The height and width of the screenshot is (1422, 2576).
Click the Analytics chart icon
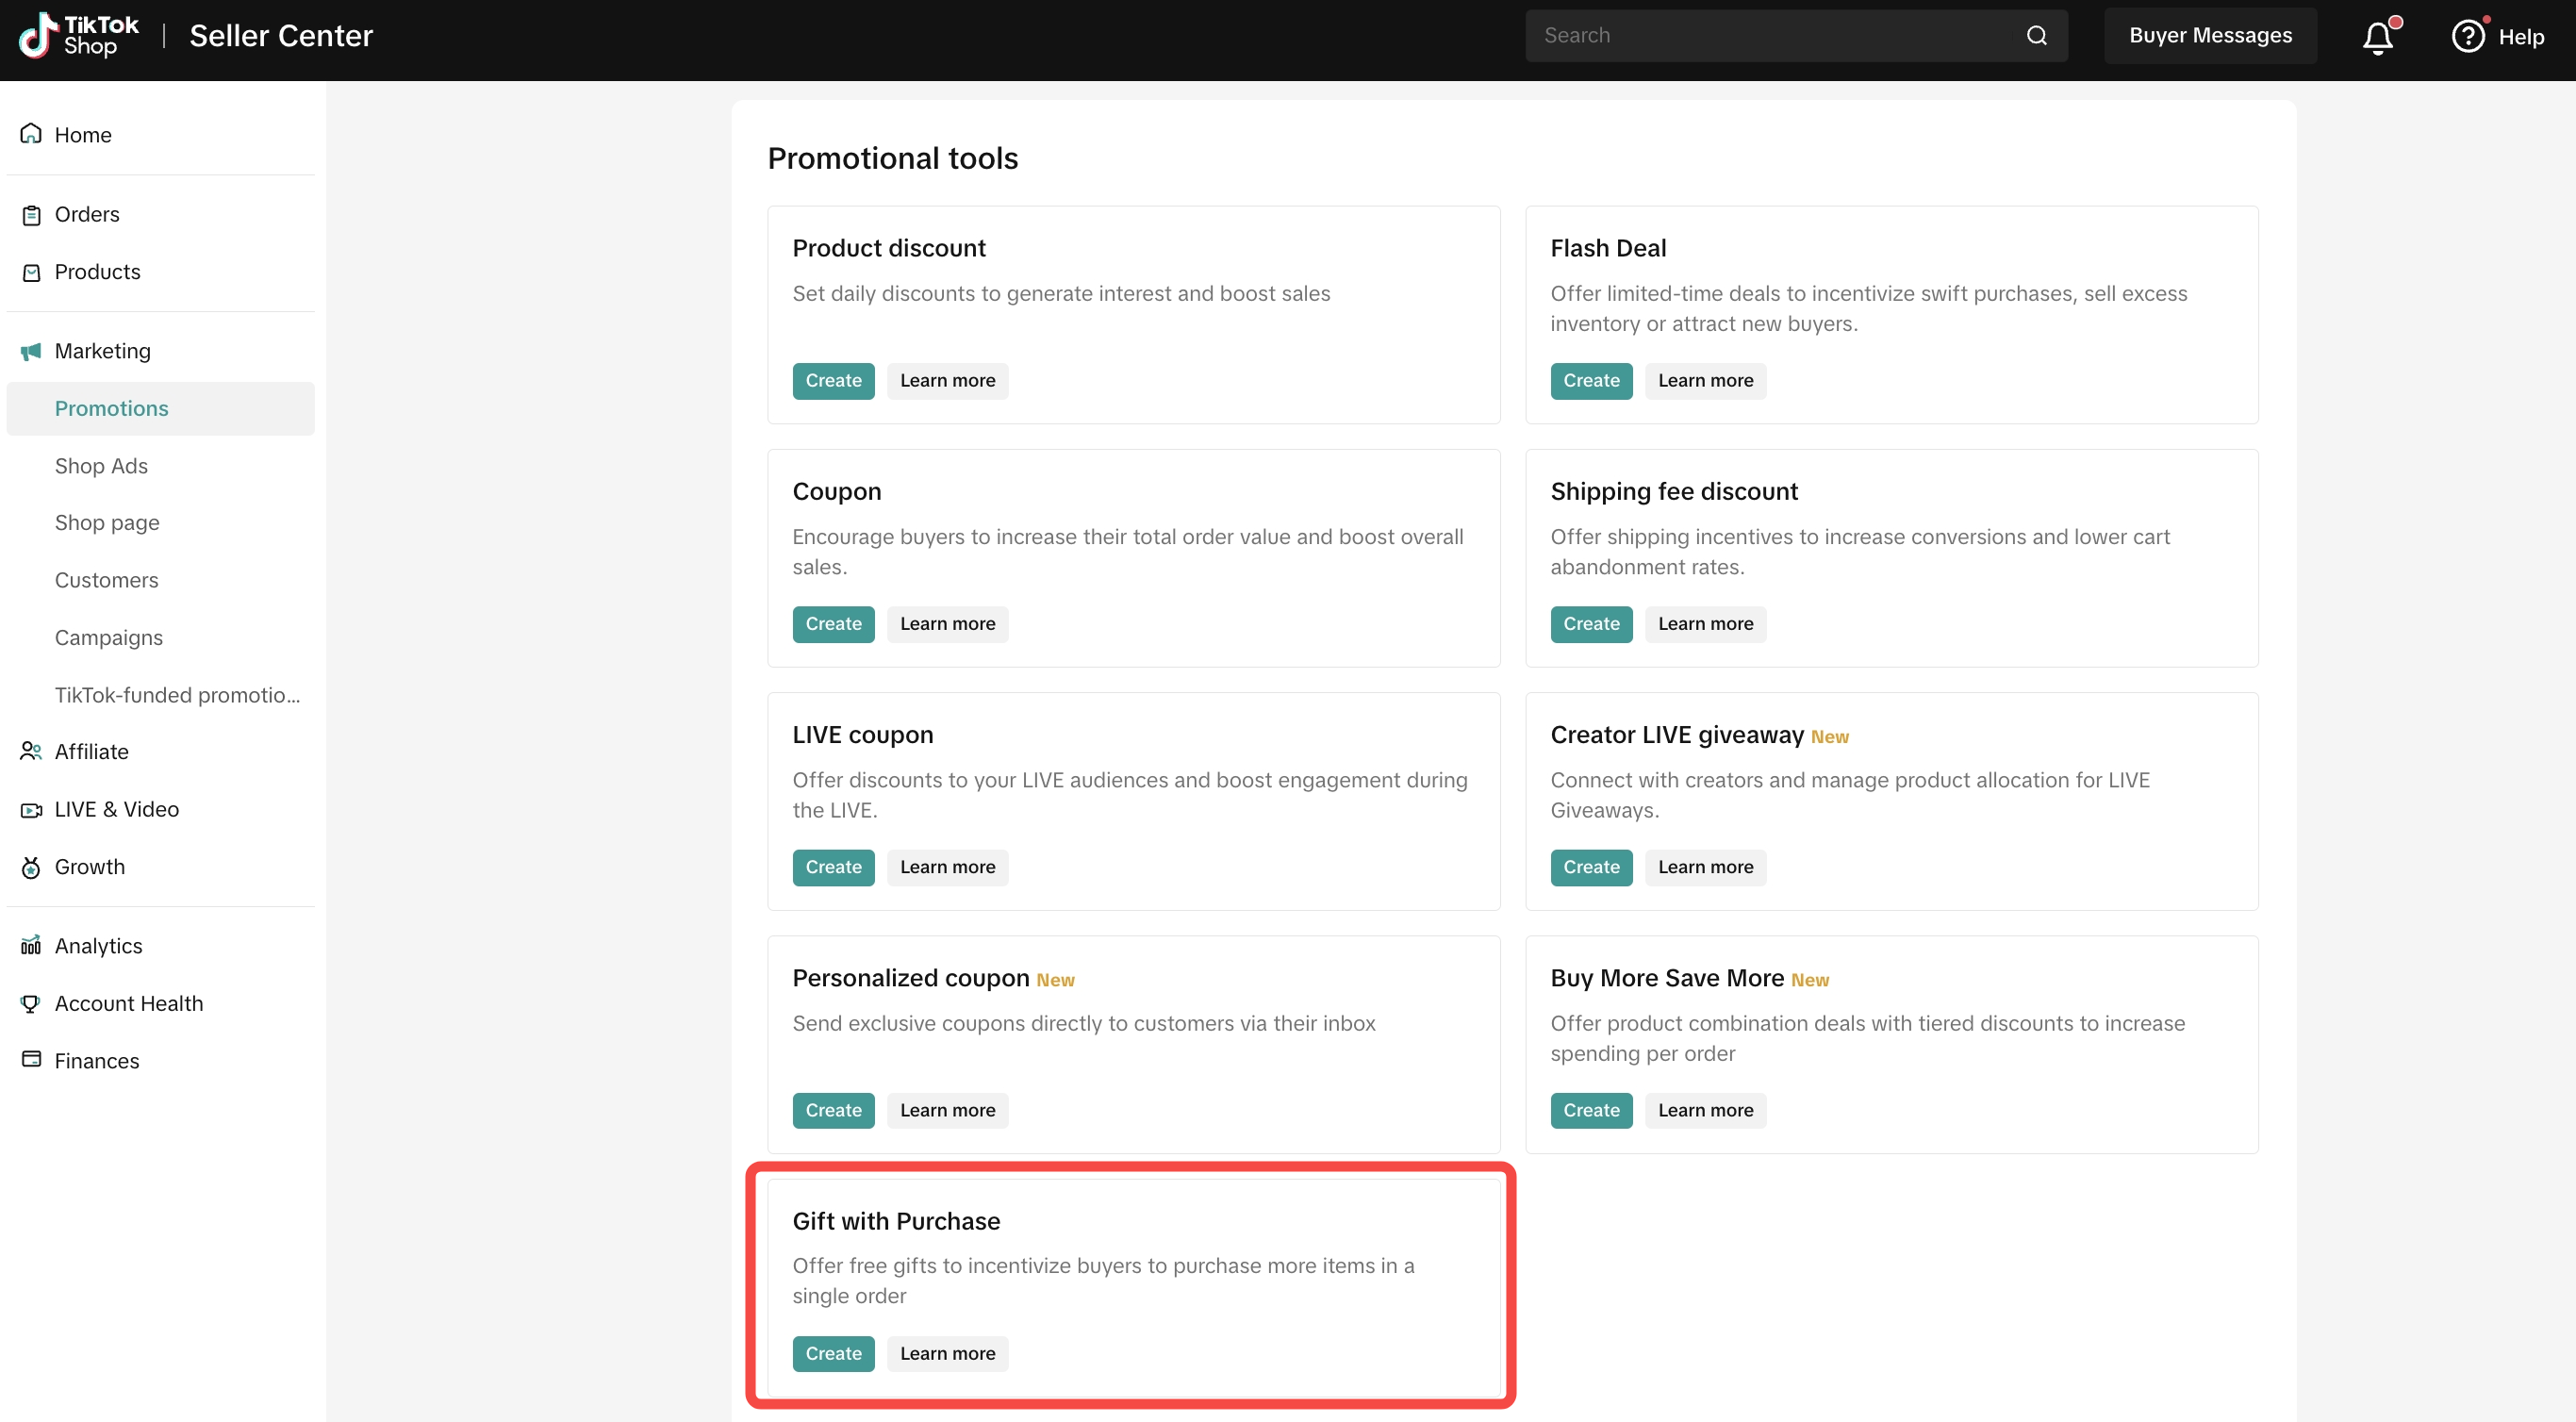click(x=31, y=946)
